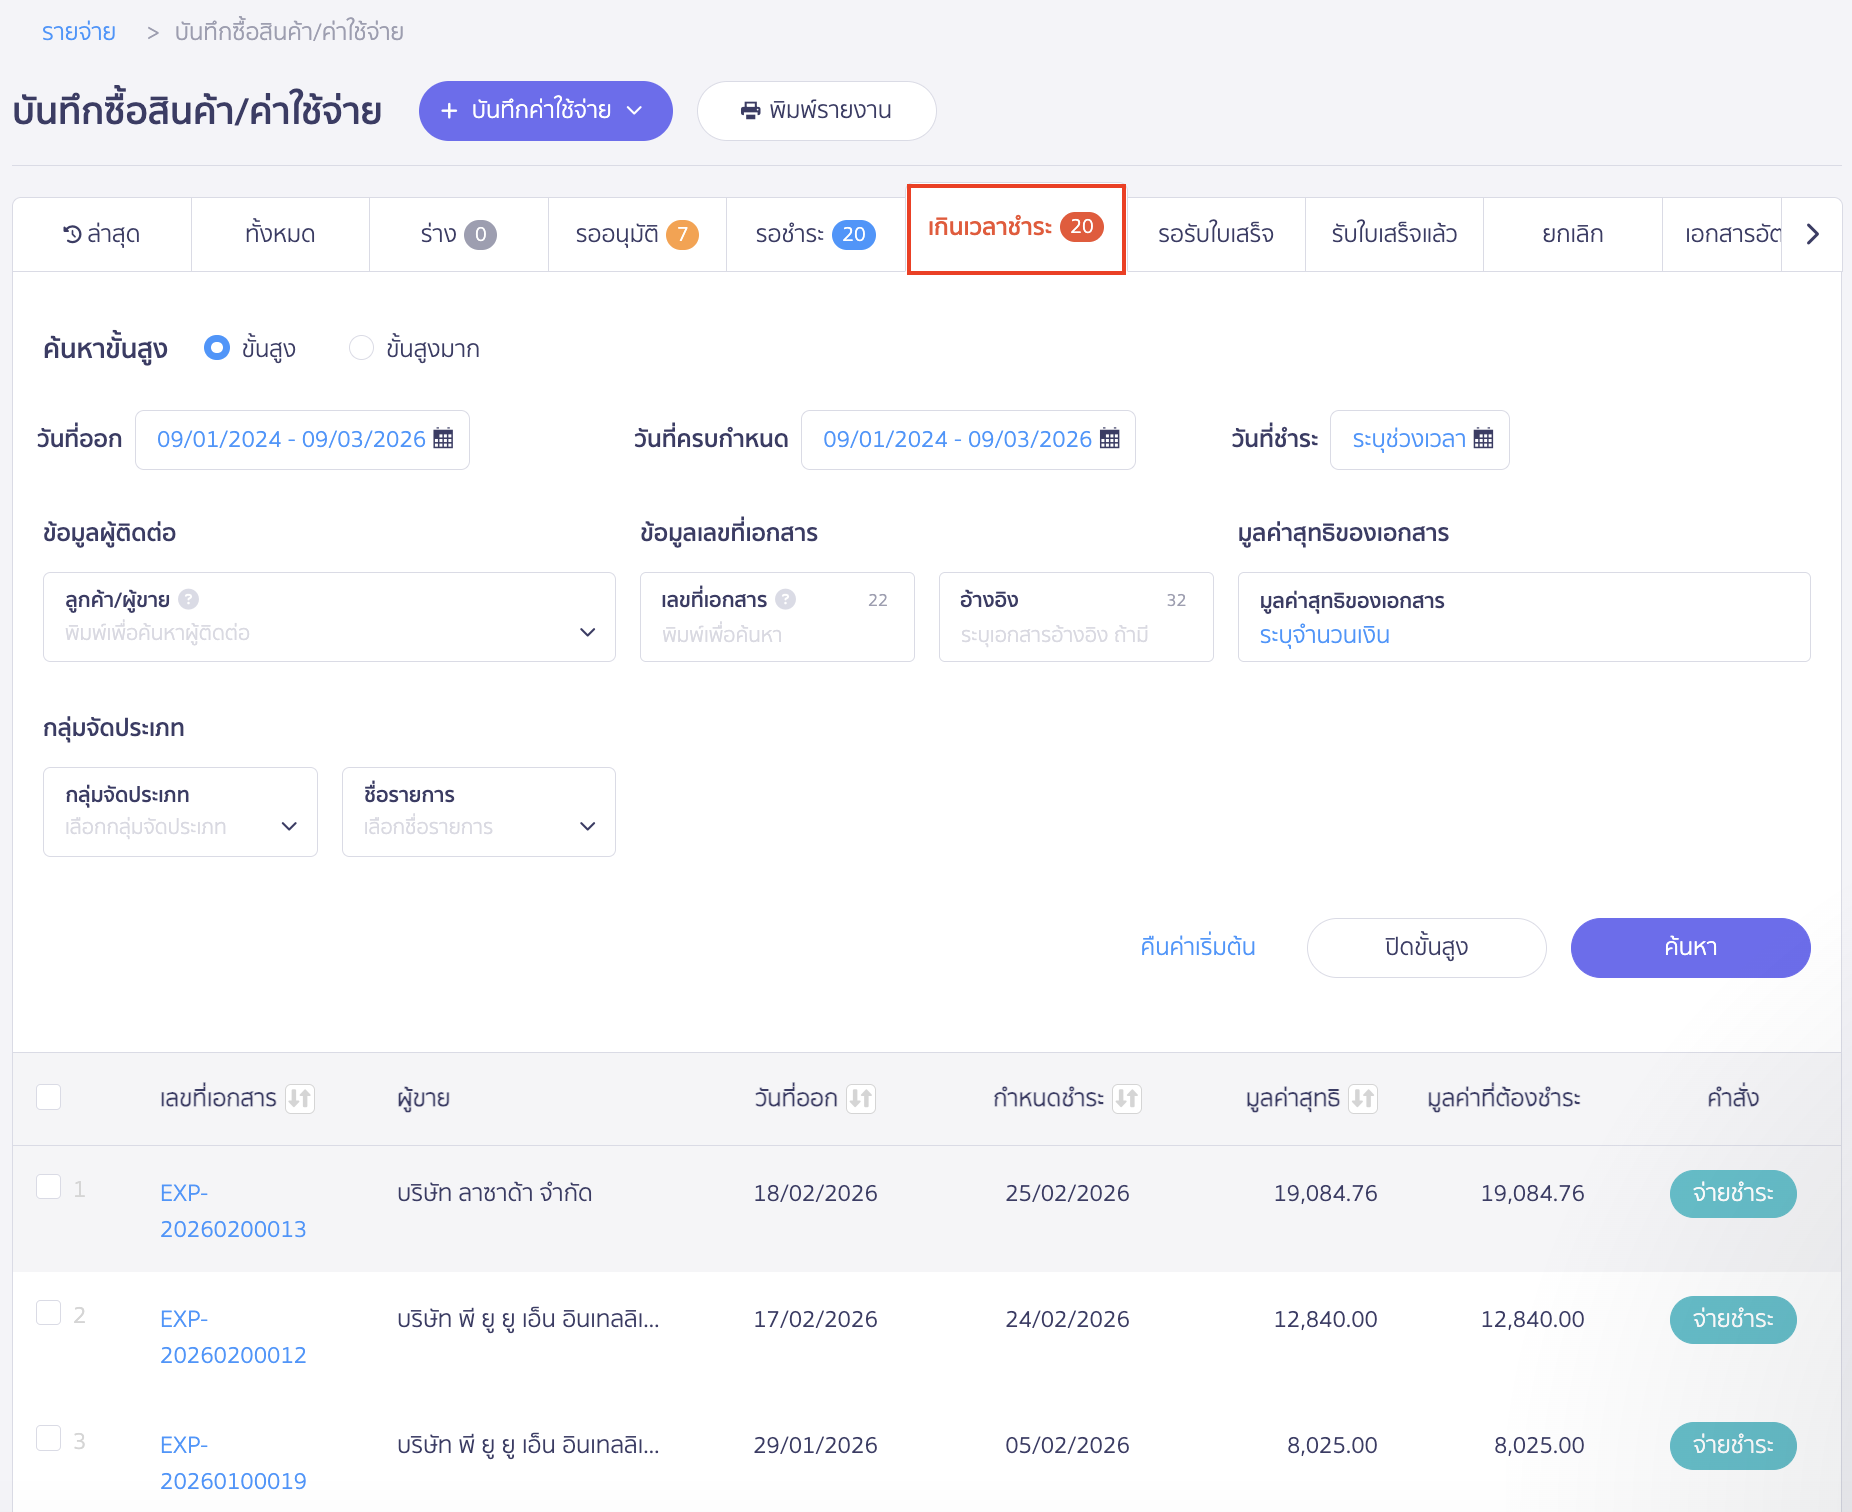1852x1512 pixels.
Task: Sort by เลขที่เอกสาร column sort icon
Action: pyautogui.click(x=299, y=1098)
